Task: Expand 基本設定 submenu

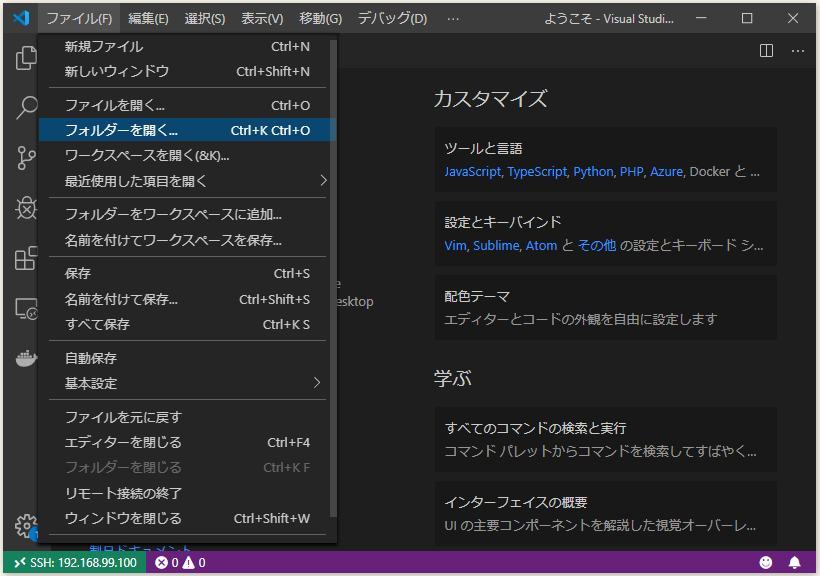Action: pyautogui.click(x=187, y=383)
